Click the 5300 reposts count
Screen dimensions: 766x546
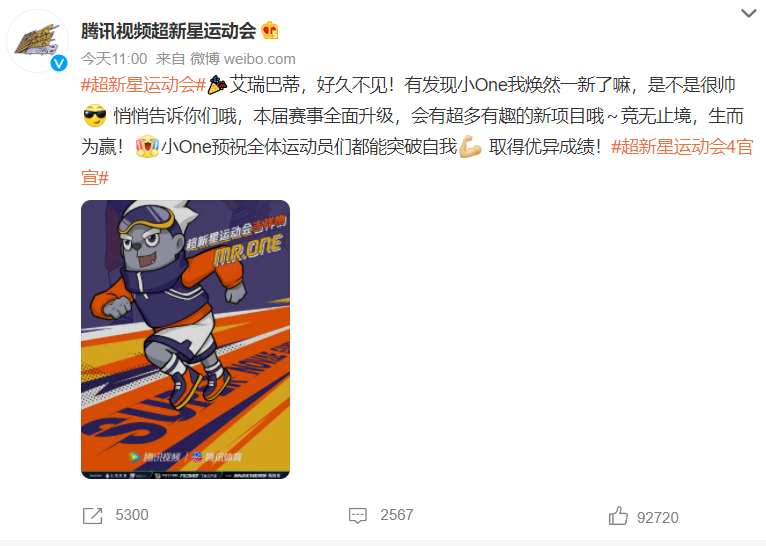(x=132, y=515)
